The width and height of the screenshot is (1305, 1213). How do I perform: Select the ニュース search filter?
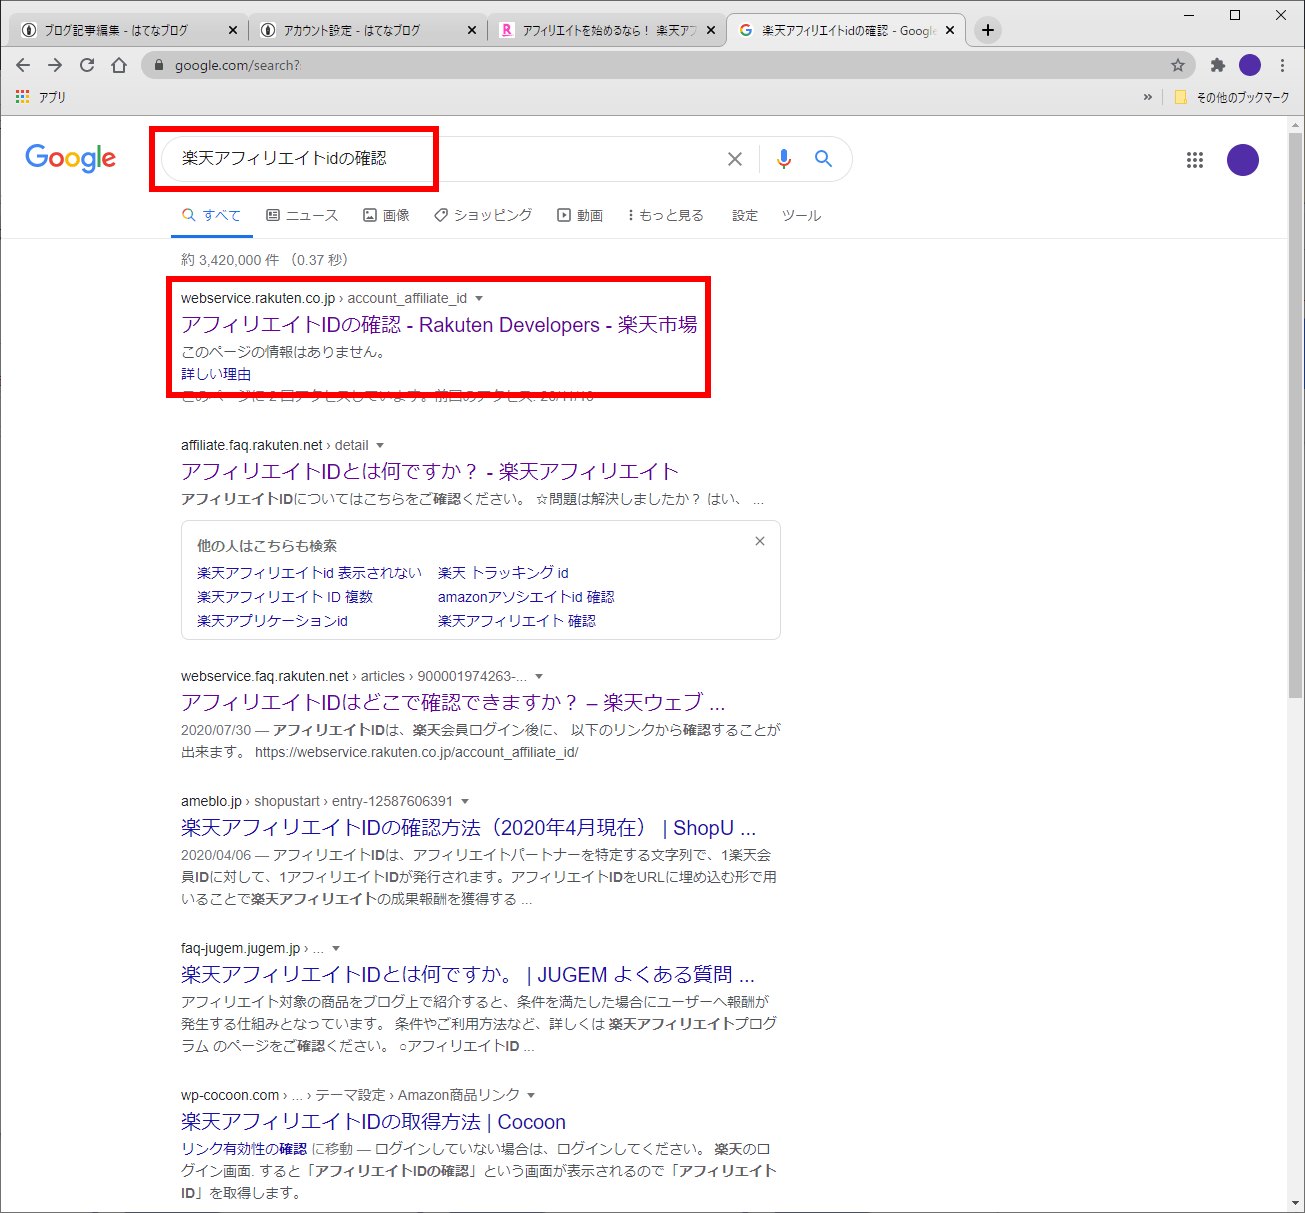click(x=302, y=215)
